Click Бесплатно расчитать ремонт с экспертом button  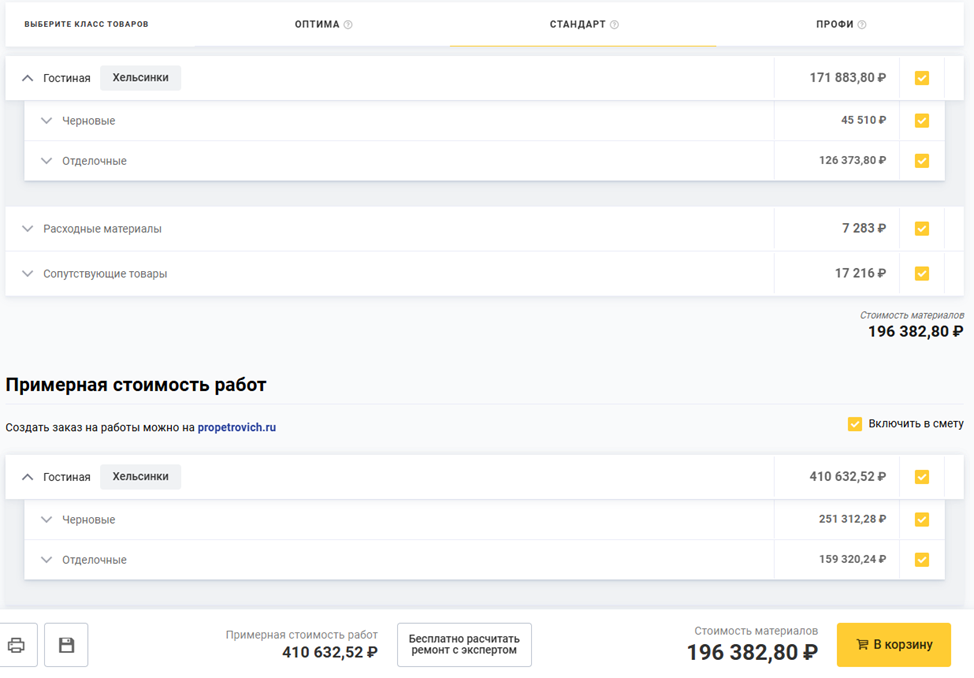[464, 645]
